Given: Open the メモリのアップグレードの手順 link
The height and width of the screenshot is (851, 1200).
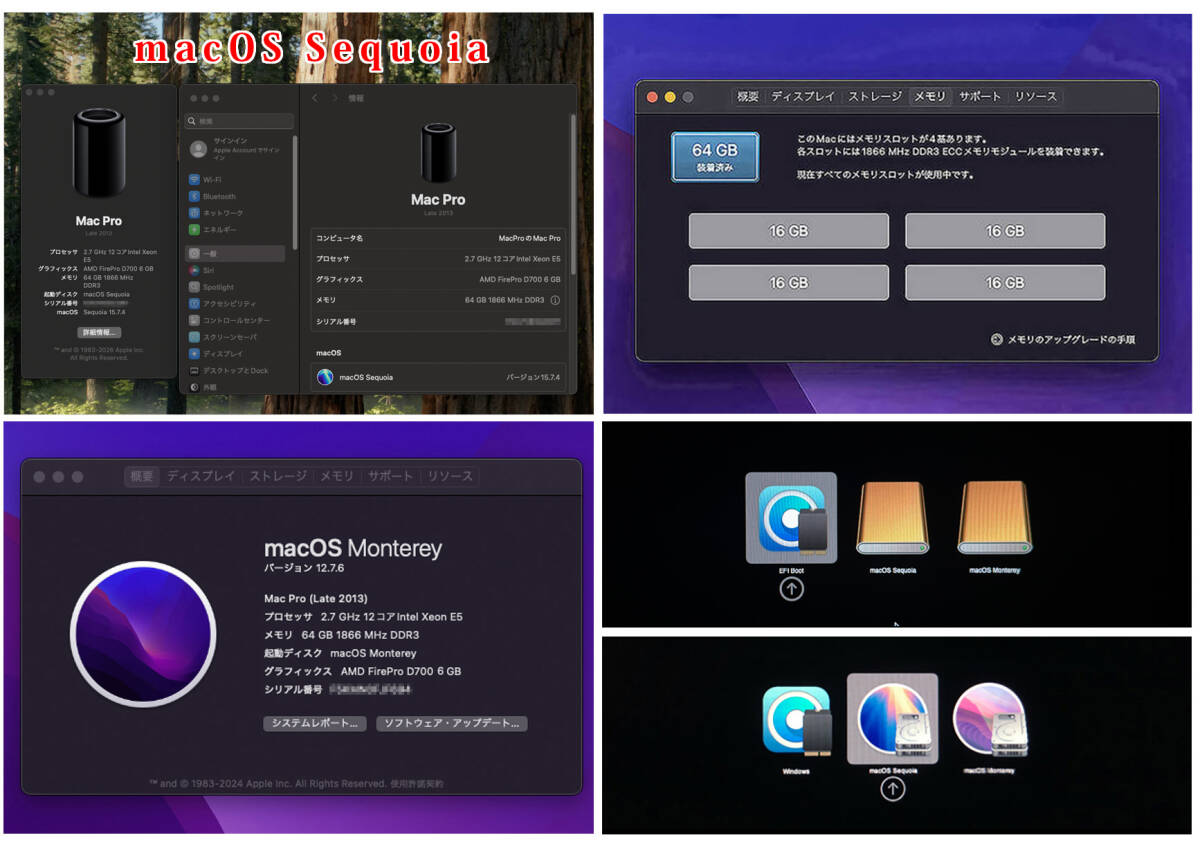Looking at the screenshot, I should tap(1070, 339).
